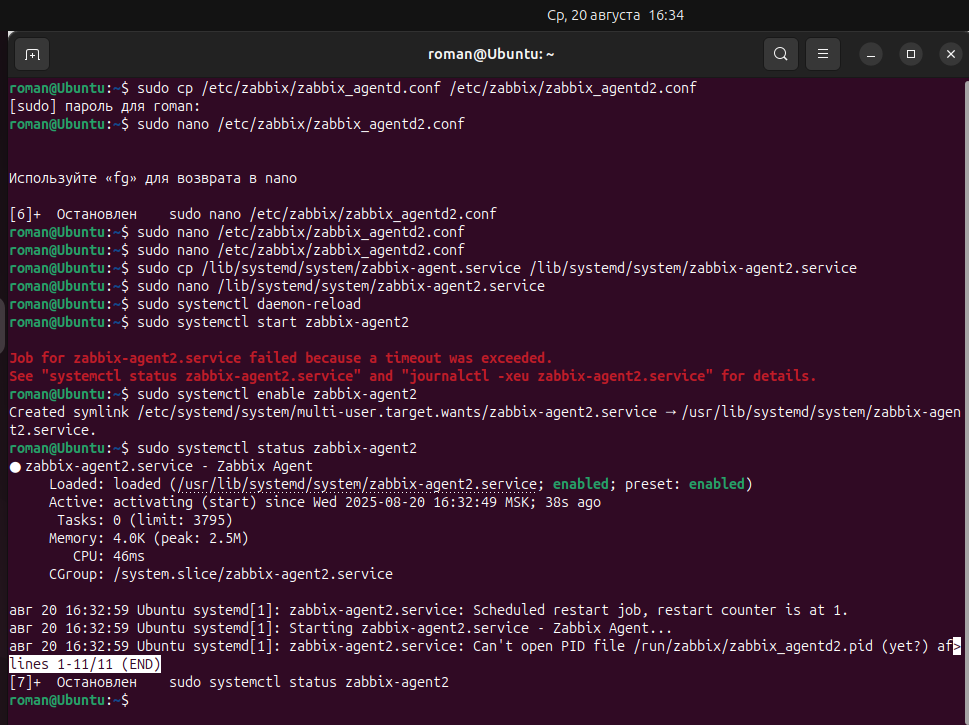
Task: Click the first 'sudo cp /etc/zabbix/zabbix_agentd.conf' command
Action: coord(417,88)
